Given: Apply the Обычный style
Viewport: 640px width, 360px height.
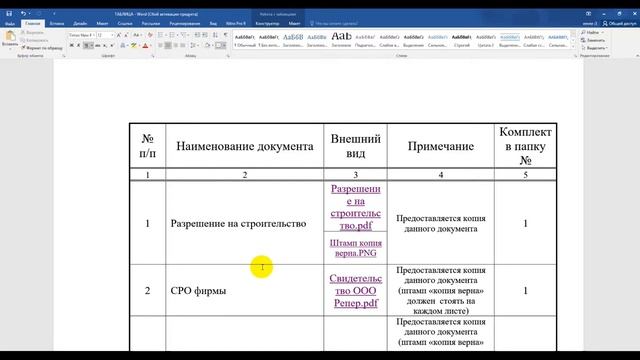Looking at the screenshot, I should 245,40.
